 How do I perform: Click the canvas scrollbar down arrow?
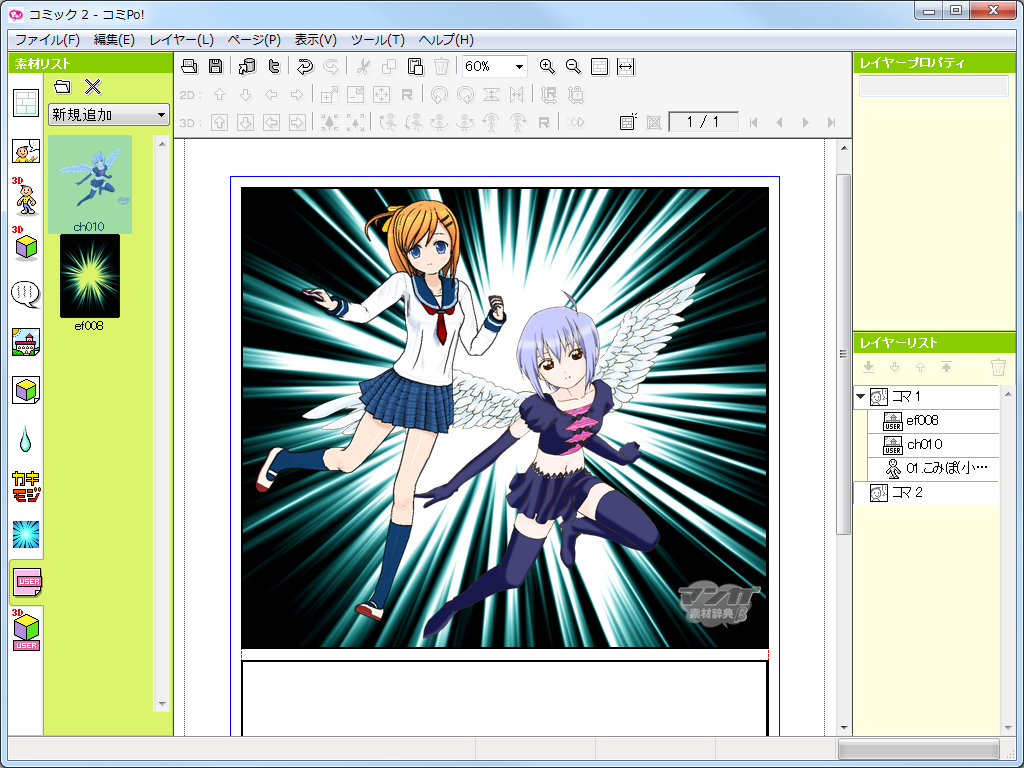coord(844,727)
